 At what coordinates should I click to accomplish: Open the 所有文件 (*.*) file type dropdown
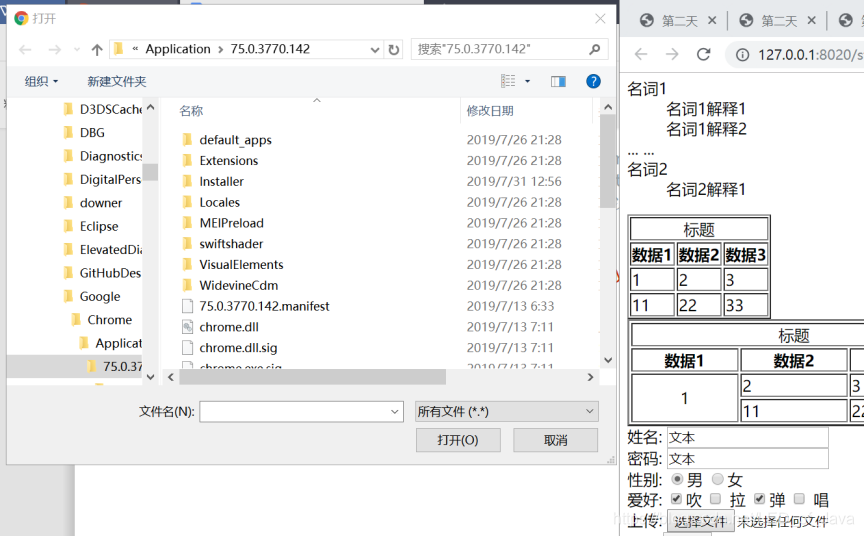[x=506, y=411]
